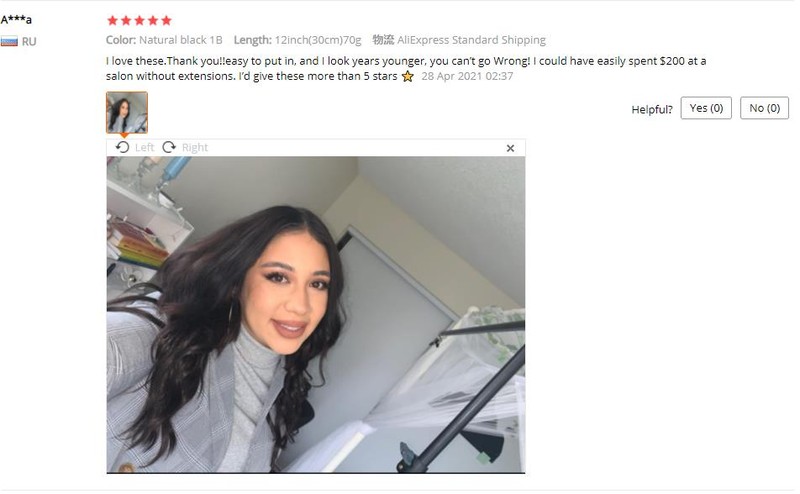Click the fifth red rating star
Viewport: 800px width, 494px height.
[x=166, y=20]
